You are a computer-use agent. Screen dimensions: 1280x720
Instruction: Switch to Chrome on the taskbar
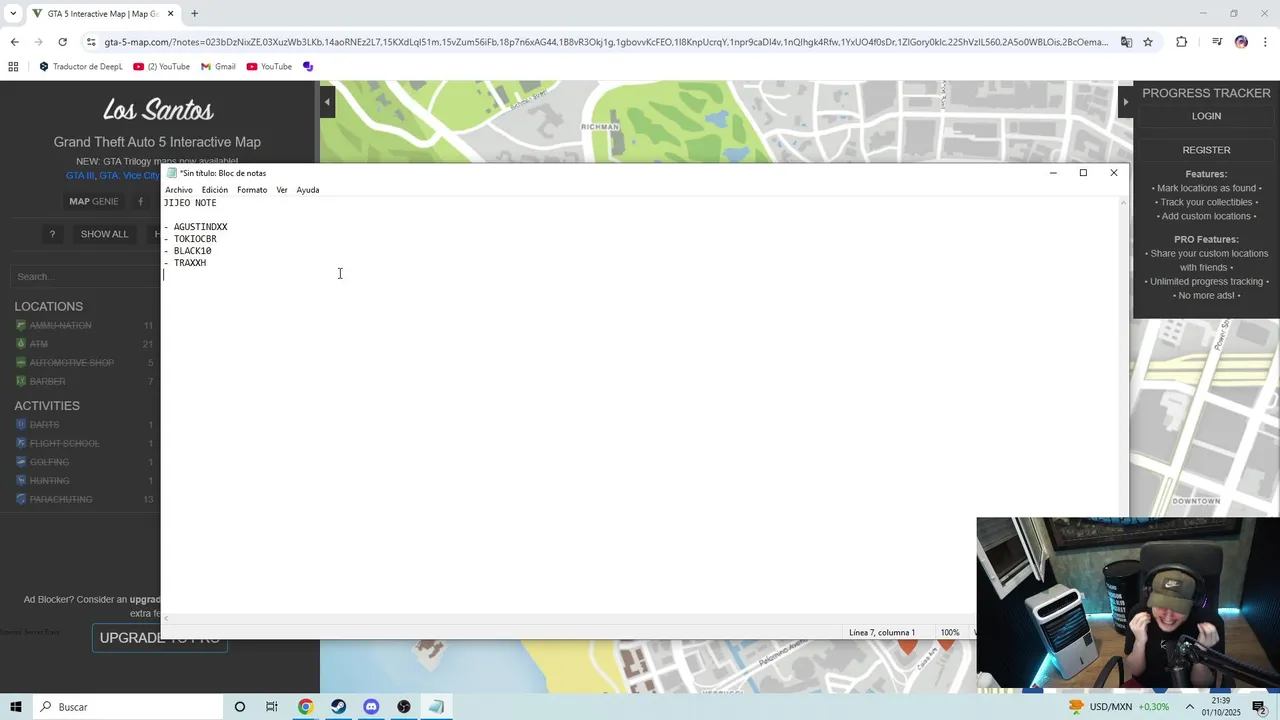click(x=305, y=707)
